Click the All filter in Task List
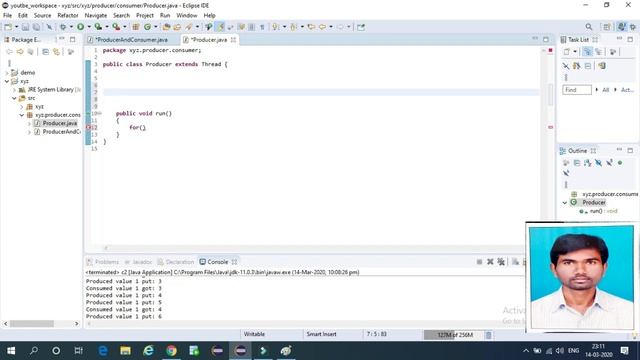640x360 pixels. tap(605, 90)
